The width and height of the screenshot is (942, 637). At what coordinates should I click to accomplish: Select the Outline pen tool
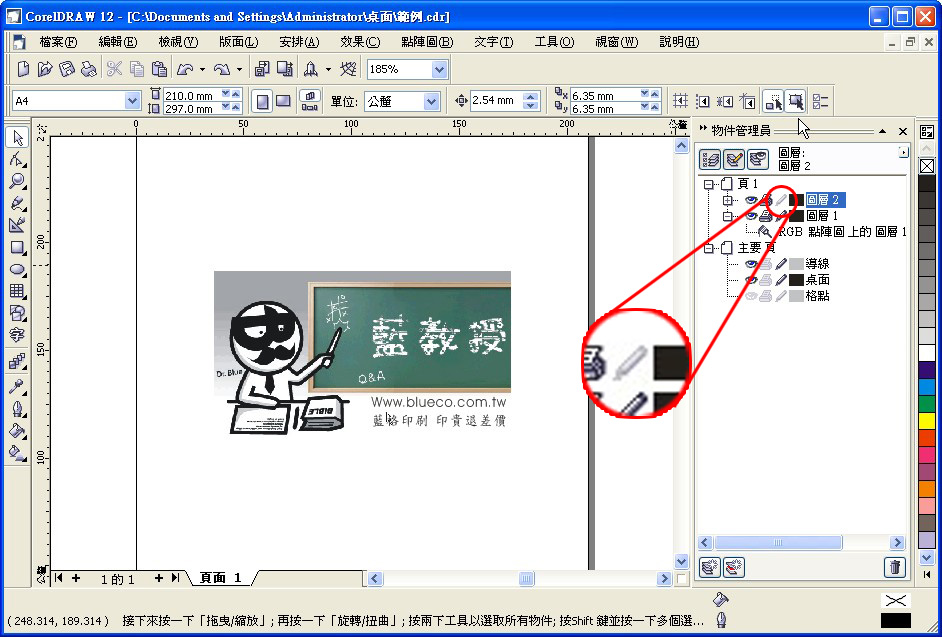[x=17, y=409]
